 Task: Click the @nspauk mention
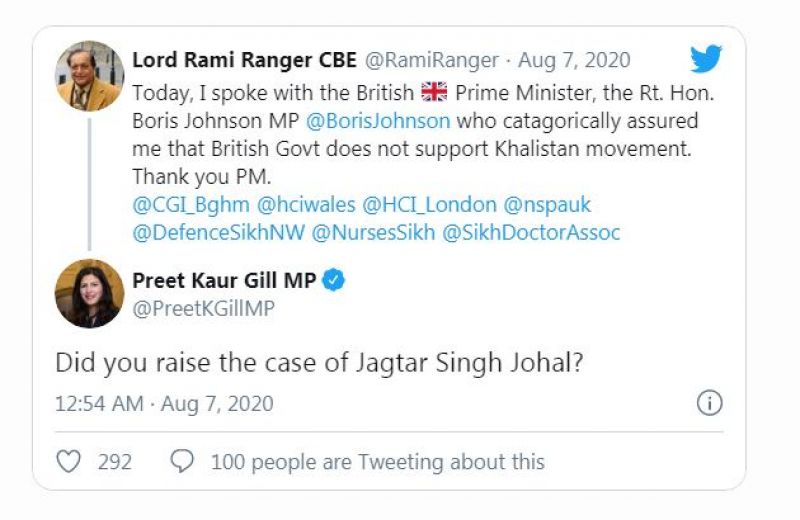[547, 205]
